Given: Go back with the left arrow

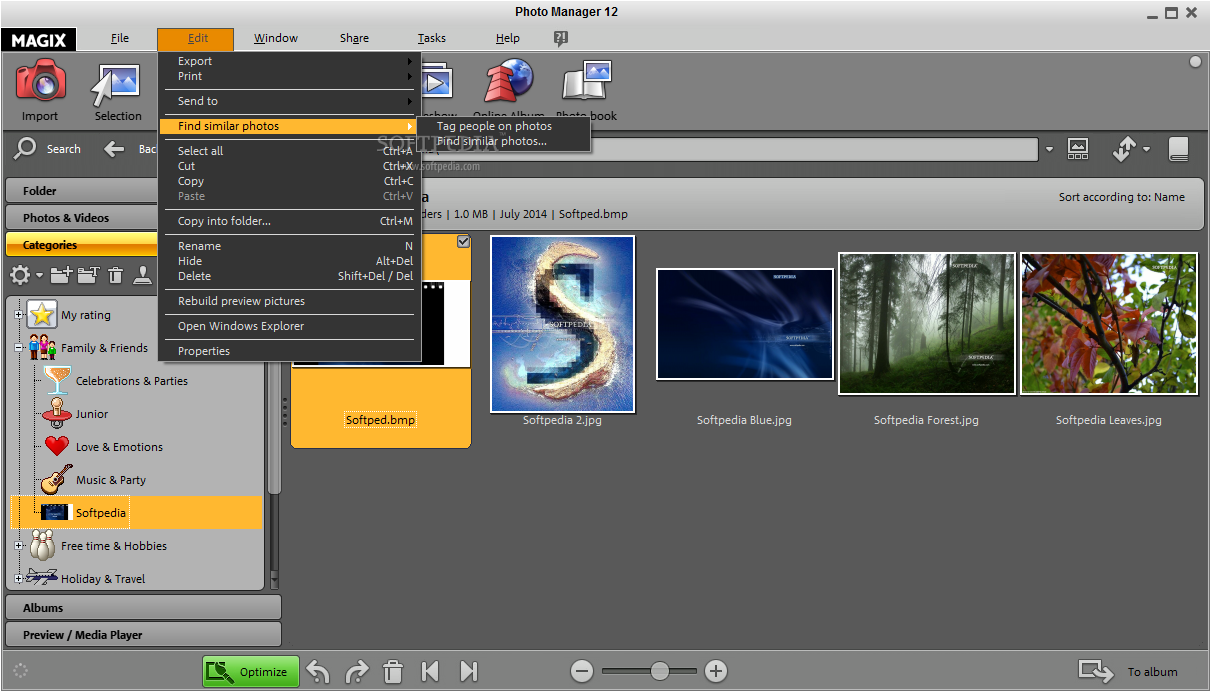Looking at the screenshot, I should (x=115, y=149).
